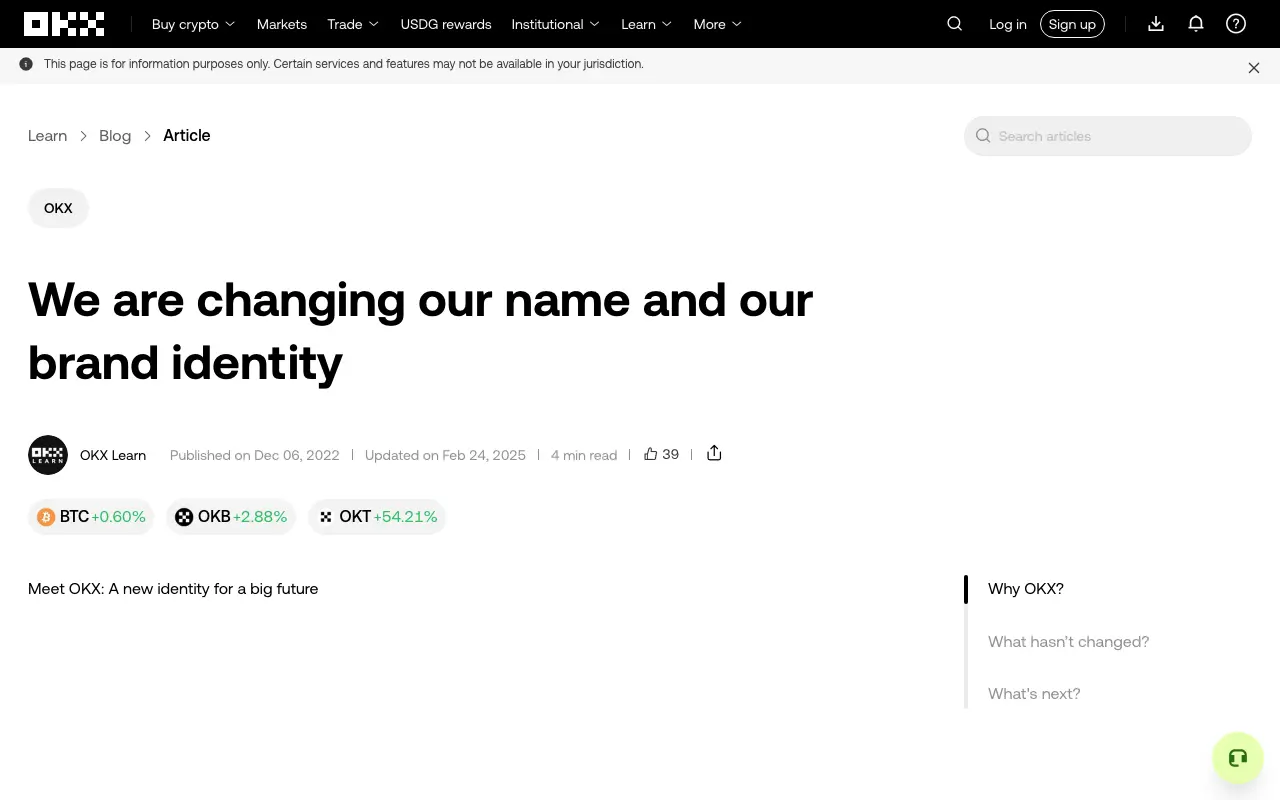Click the OKB token icon
The width and height of the screenshot is (1280, 800).
point(184,517)
